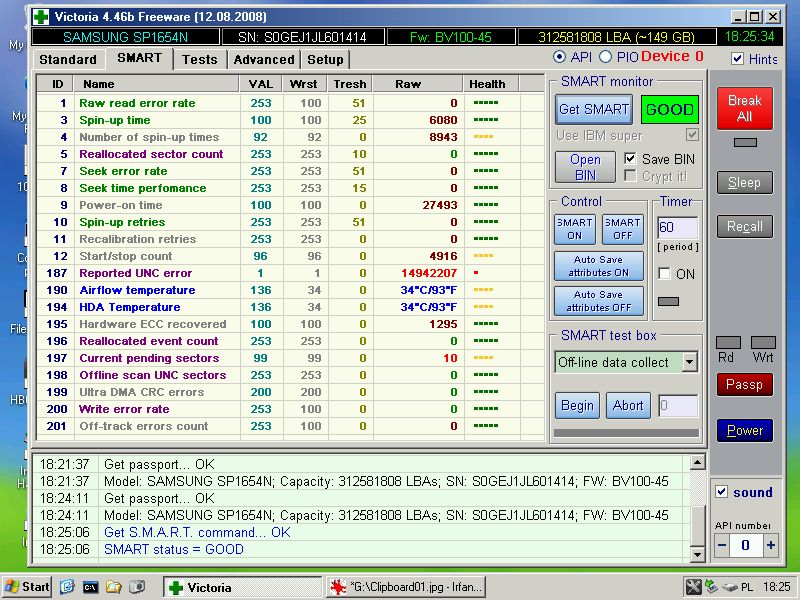
Task: Go to the Advanced tab
Action: point(264,60)
